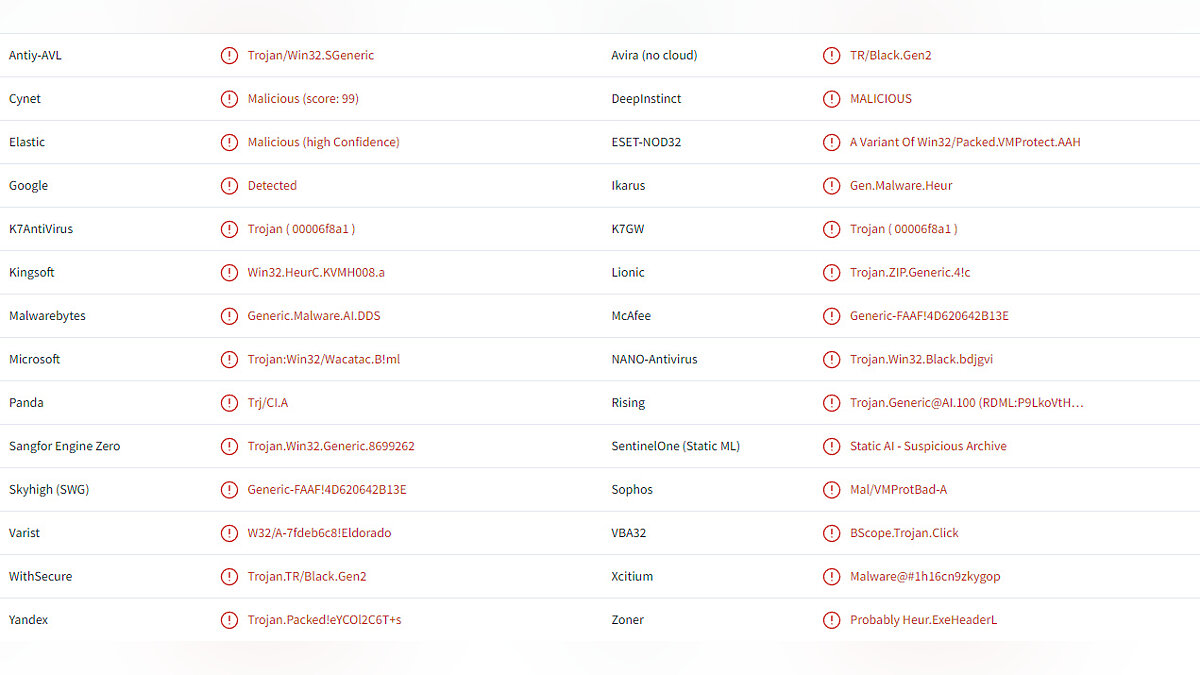Click the alert icon beside Trj/CI.A

point(229,403)
